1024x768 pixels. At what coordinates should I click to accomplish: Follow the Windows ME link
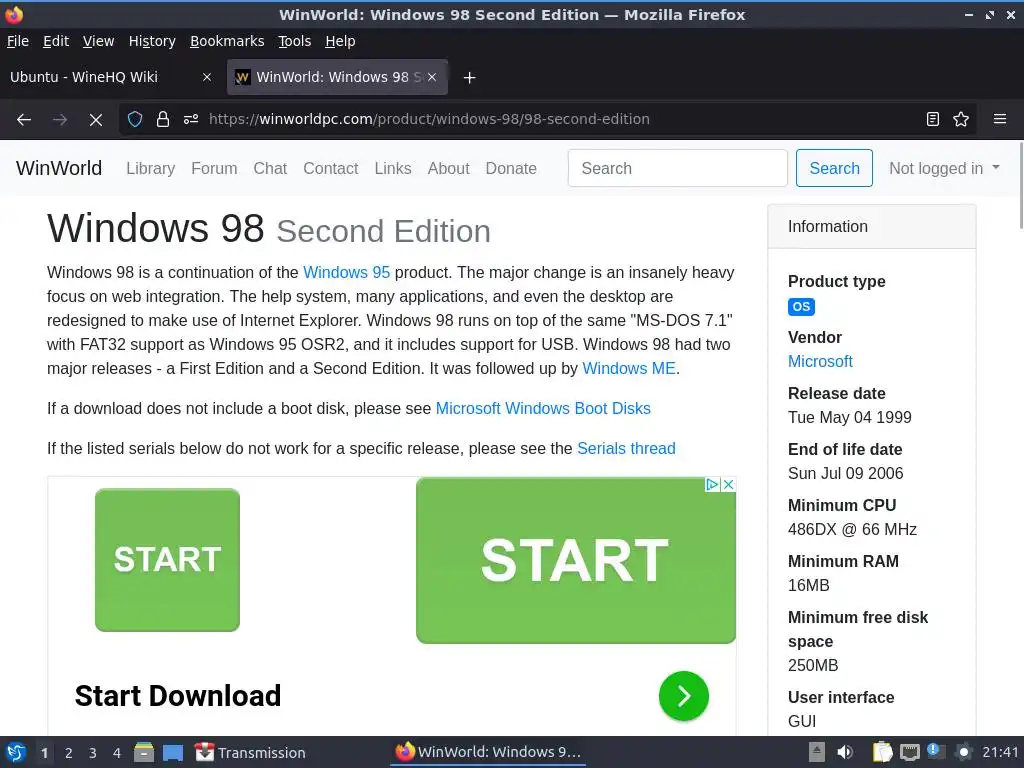[x=629, y=368]
